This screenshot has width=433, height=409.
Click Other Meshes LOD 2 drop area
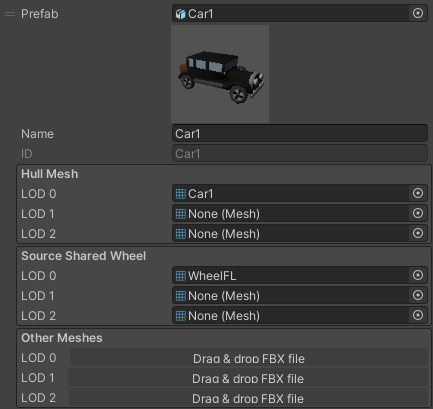[x=248, y=397]
